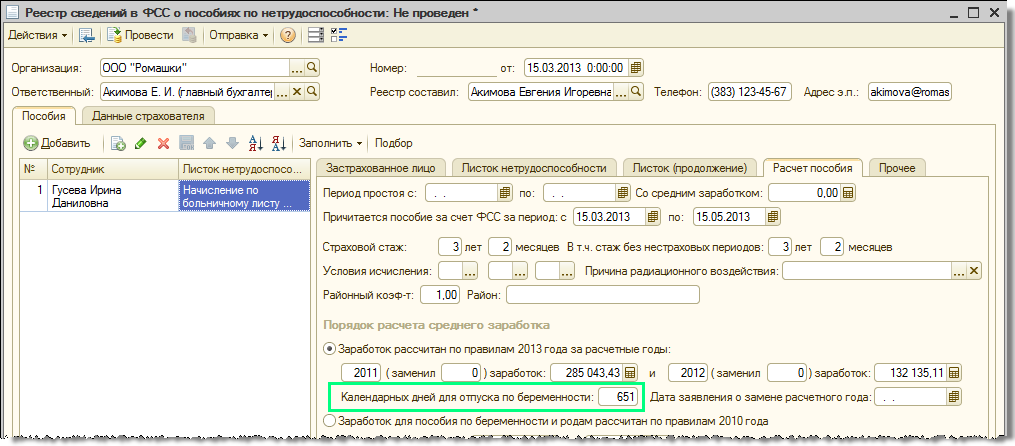Click the Добавить button
Screen dimensions: 1015x446
pos(56,144)
